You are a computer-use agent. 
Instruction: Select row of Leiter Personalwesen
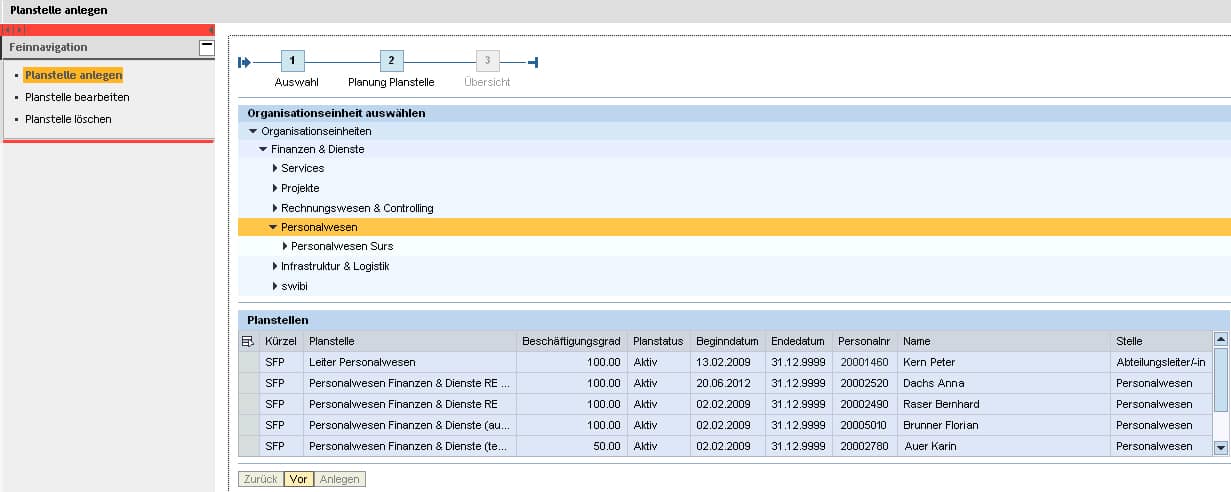coord(248,362)
